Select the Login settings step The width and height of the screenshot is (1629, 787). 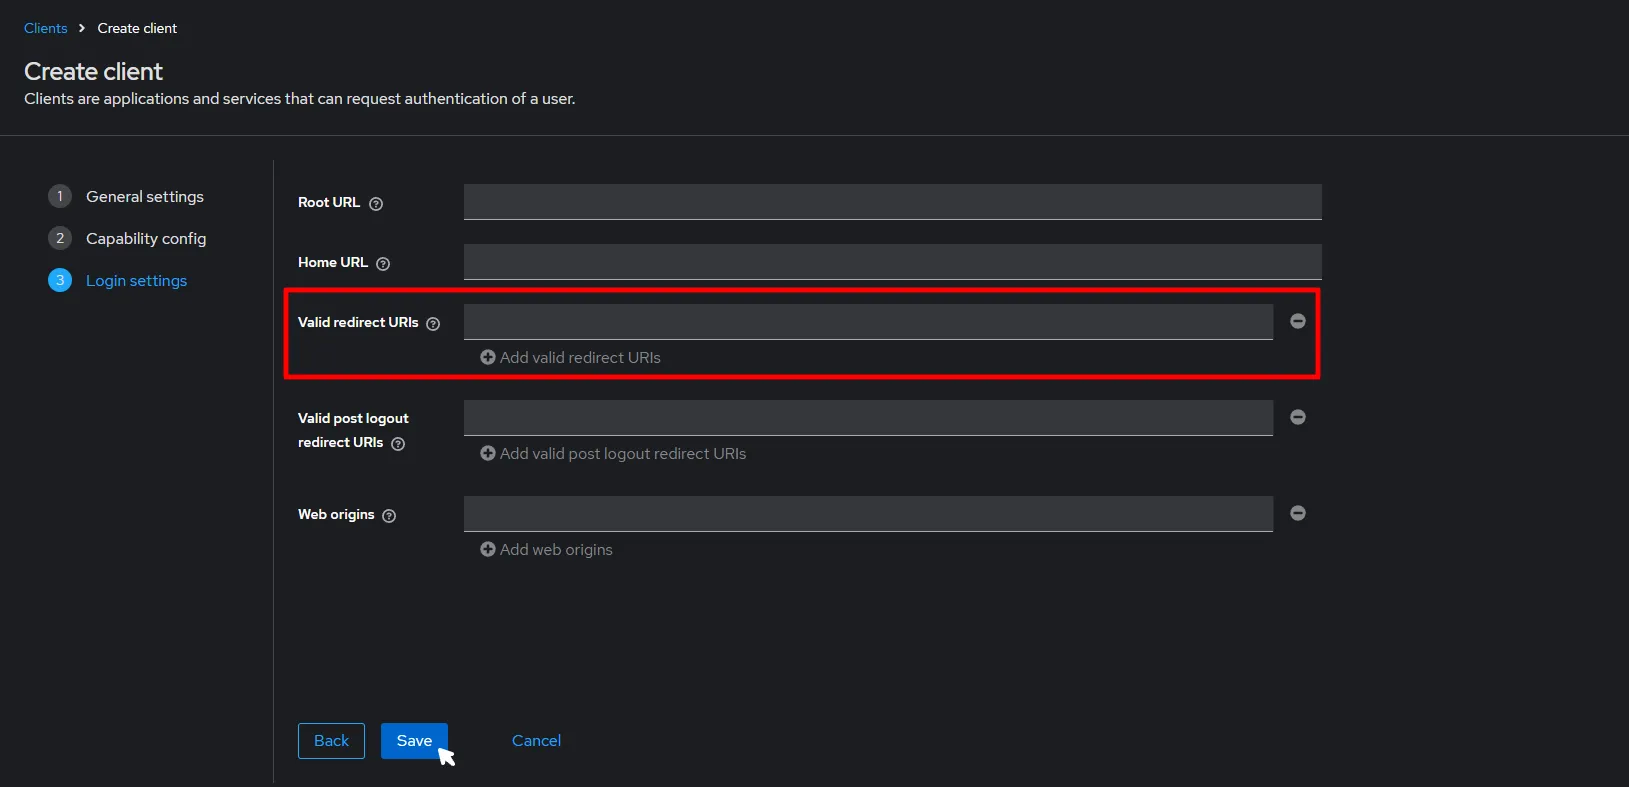[136, 281]
